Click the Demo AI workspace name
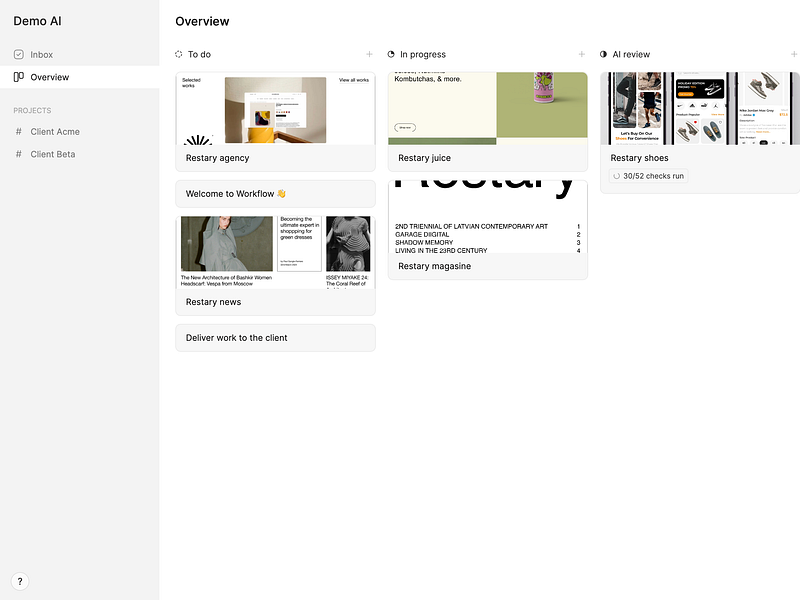Image resolution: width=800 pixels, height=600 pixels. tap(37, 21)
